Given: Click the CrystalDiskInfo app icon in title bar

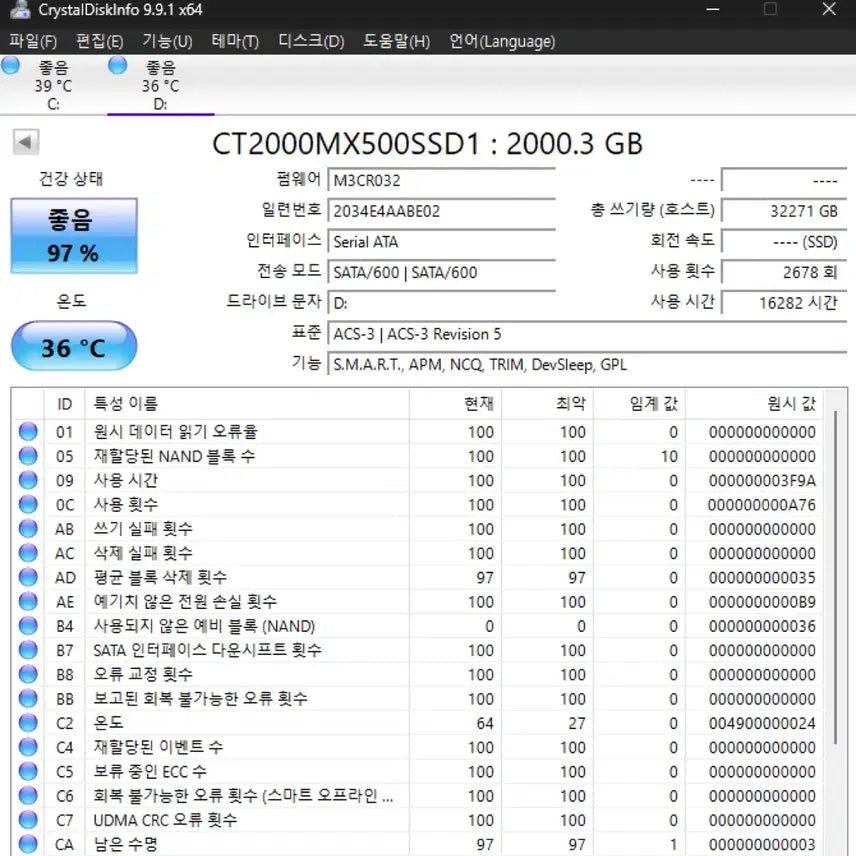Looking at the screenshot, I should (20, 9).
